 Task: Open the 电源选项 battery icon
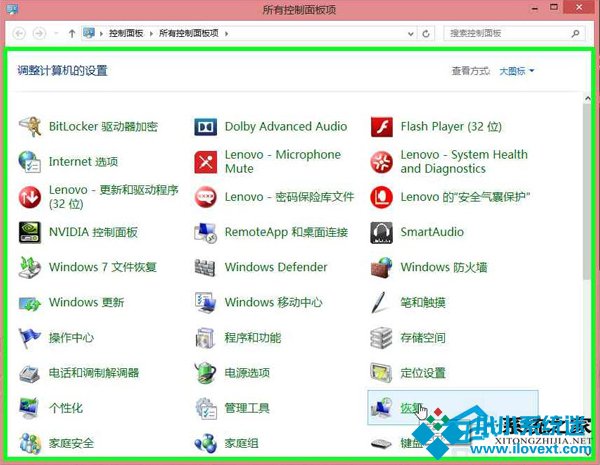coord(205,373)
